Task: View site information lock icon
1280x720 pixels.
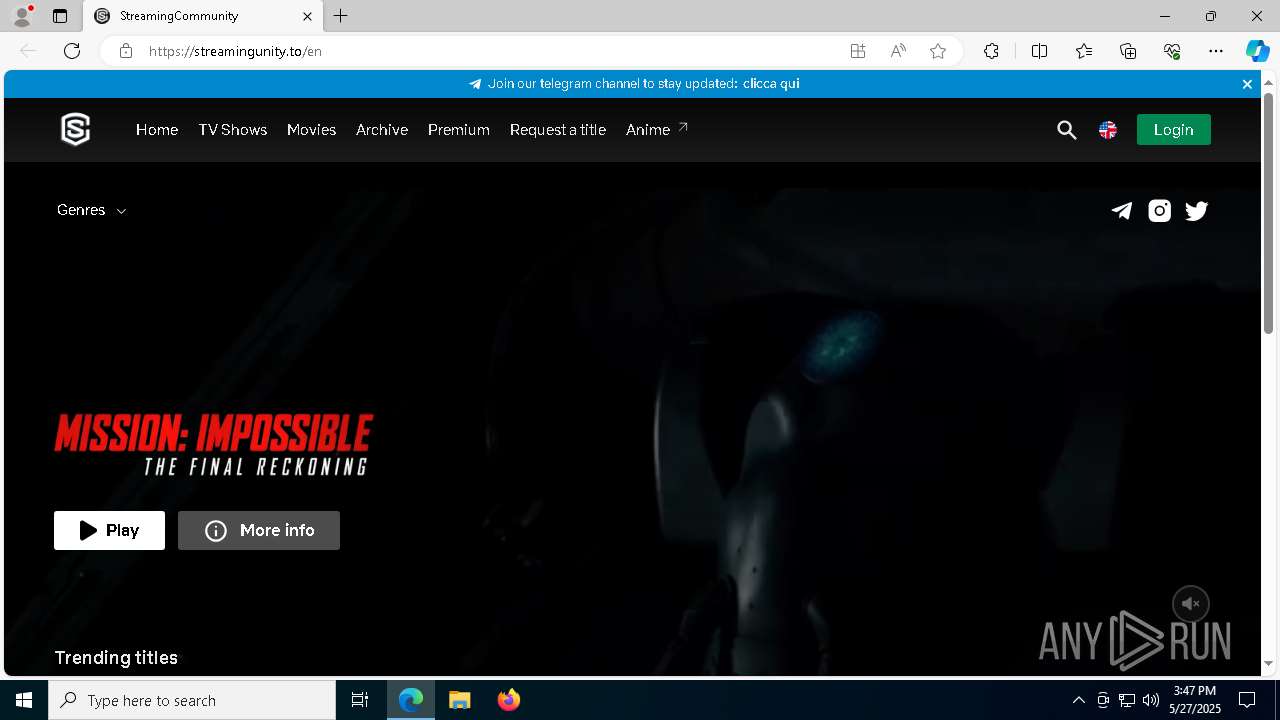Action: [126, 51]
